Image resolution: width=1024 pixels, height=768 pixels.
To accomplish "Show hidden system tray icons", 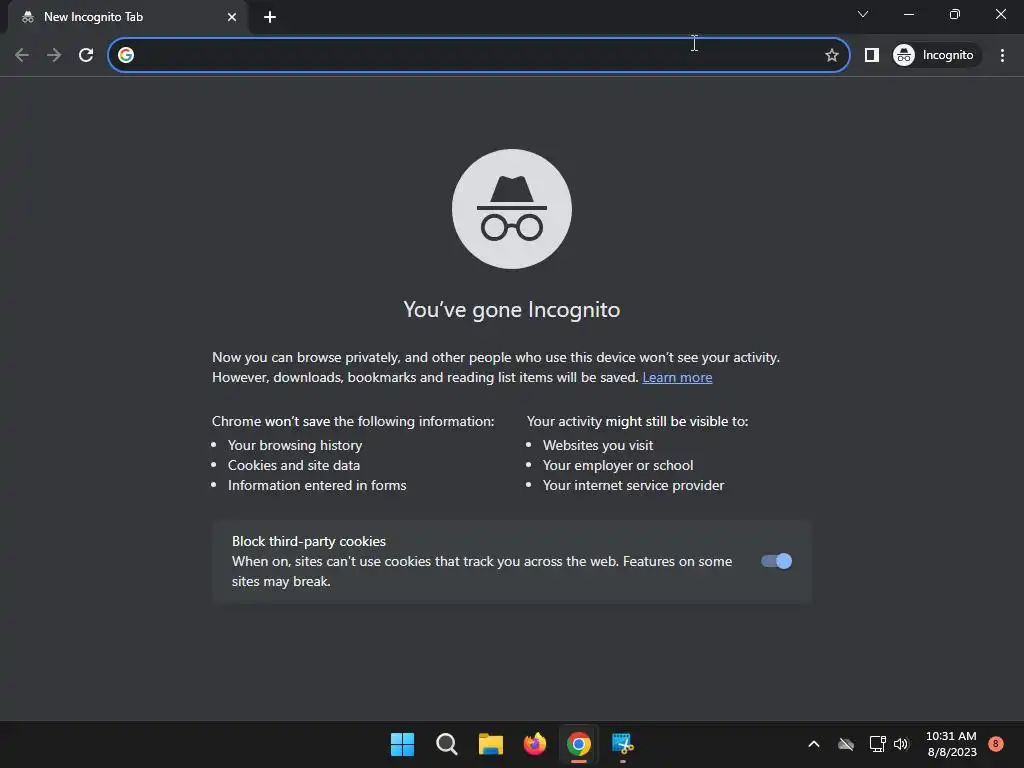I will pyautogui.click(x=814, y=744).
